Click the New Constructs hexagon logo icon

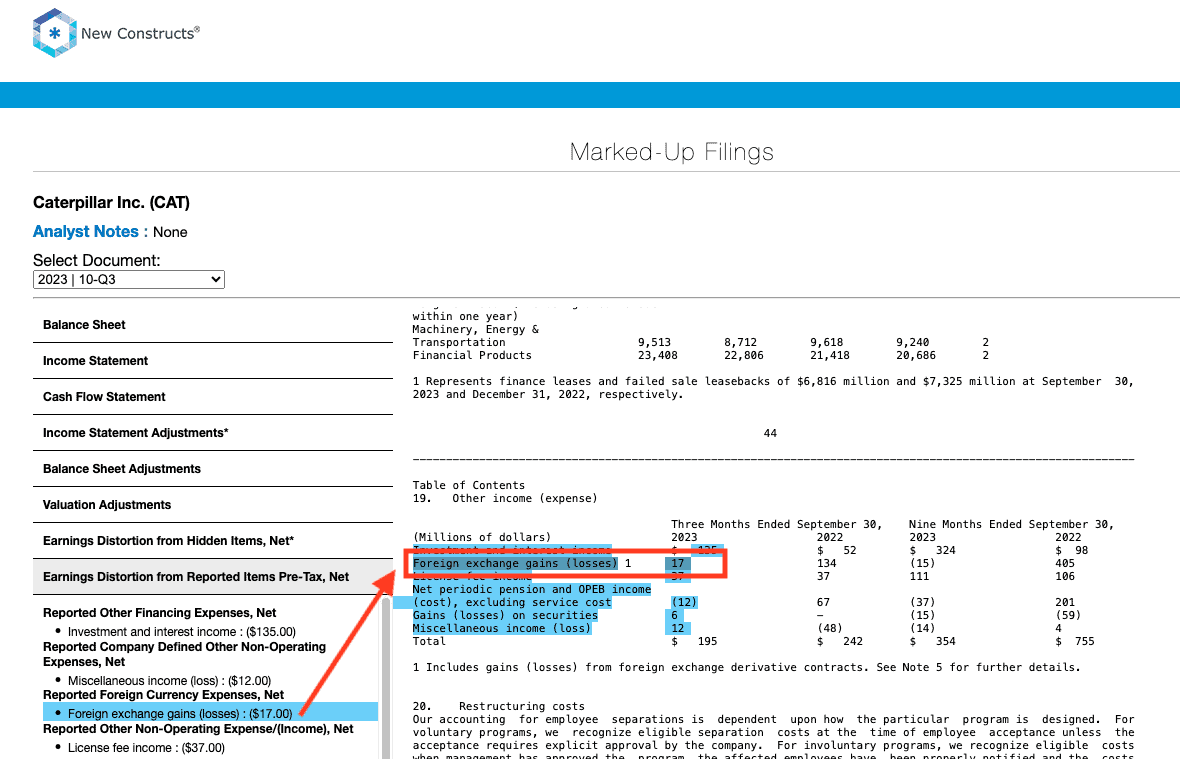54,33
